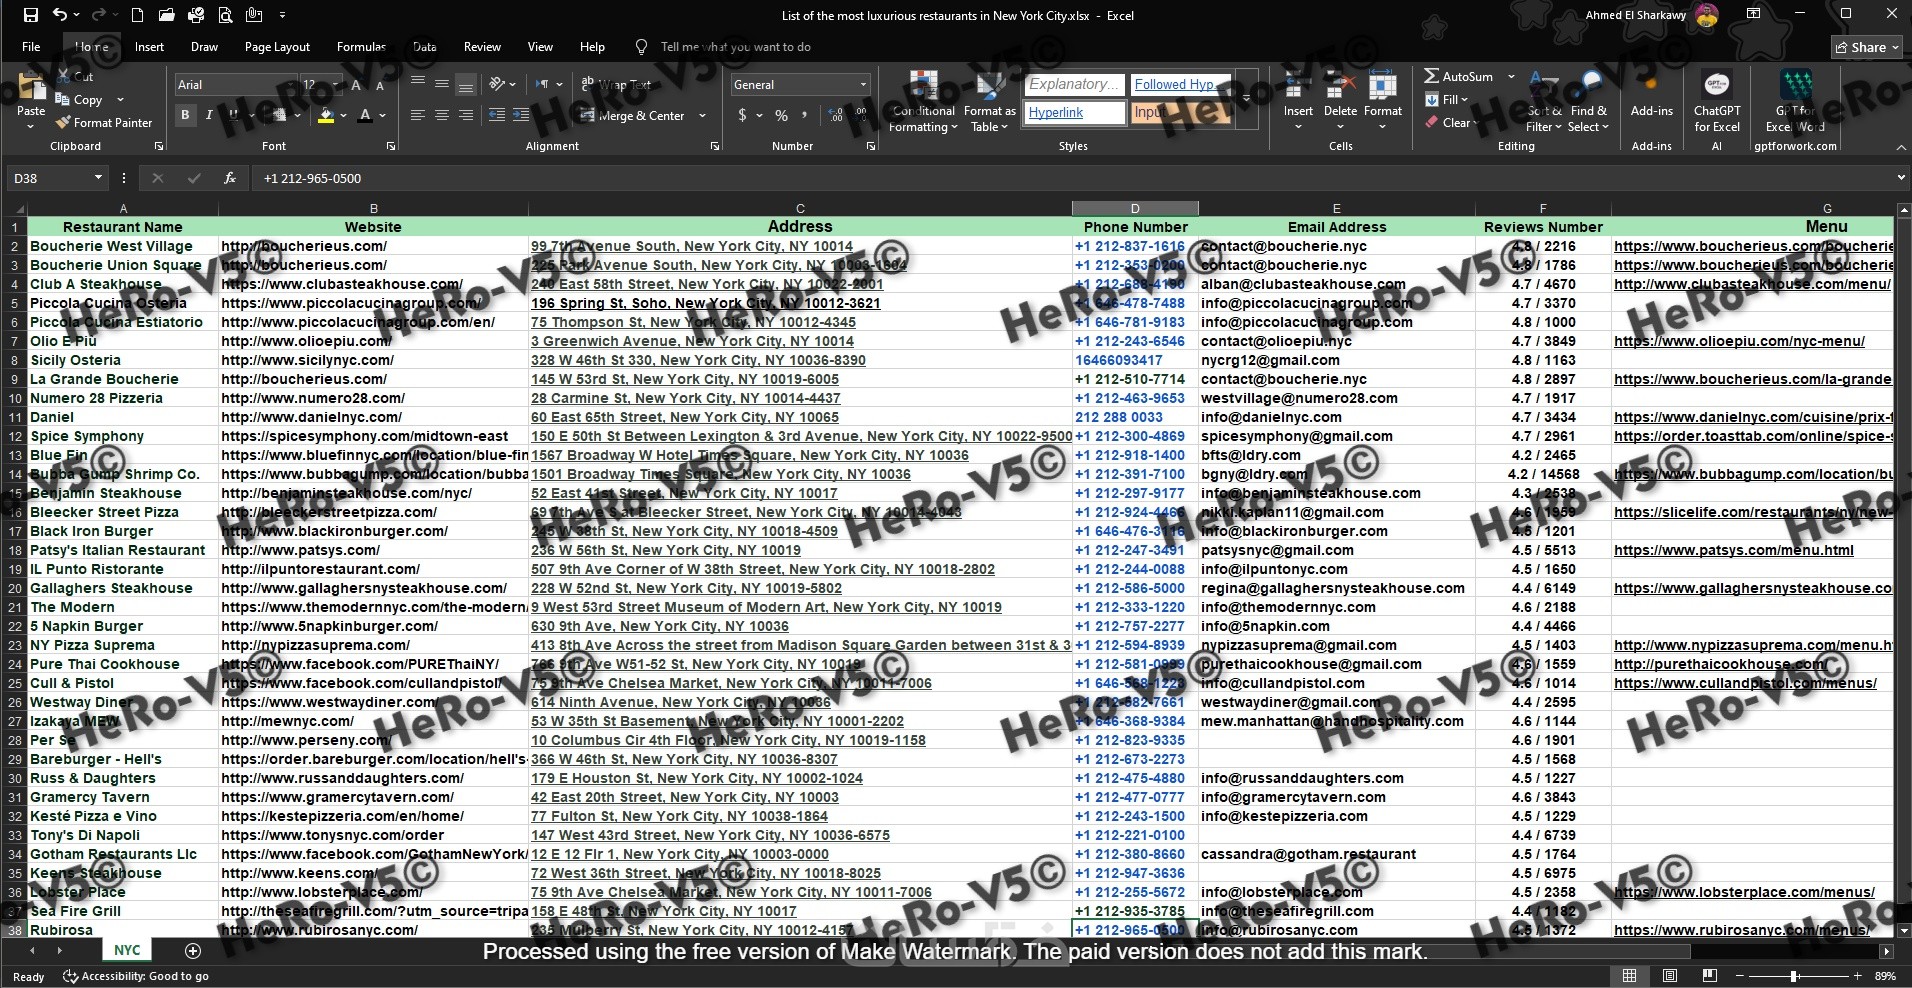Open the Name Box dropdown
This screenshot has width=1912, height=988.
[x=98, y=178]
